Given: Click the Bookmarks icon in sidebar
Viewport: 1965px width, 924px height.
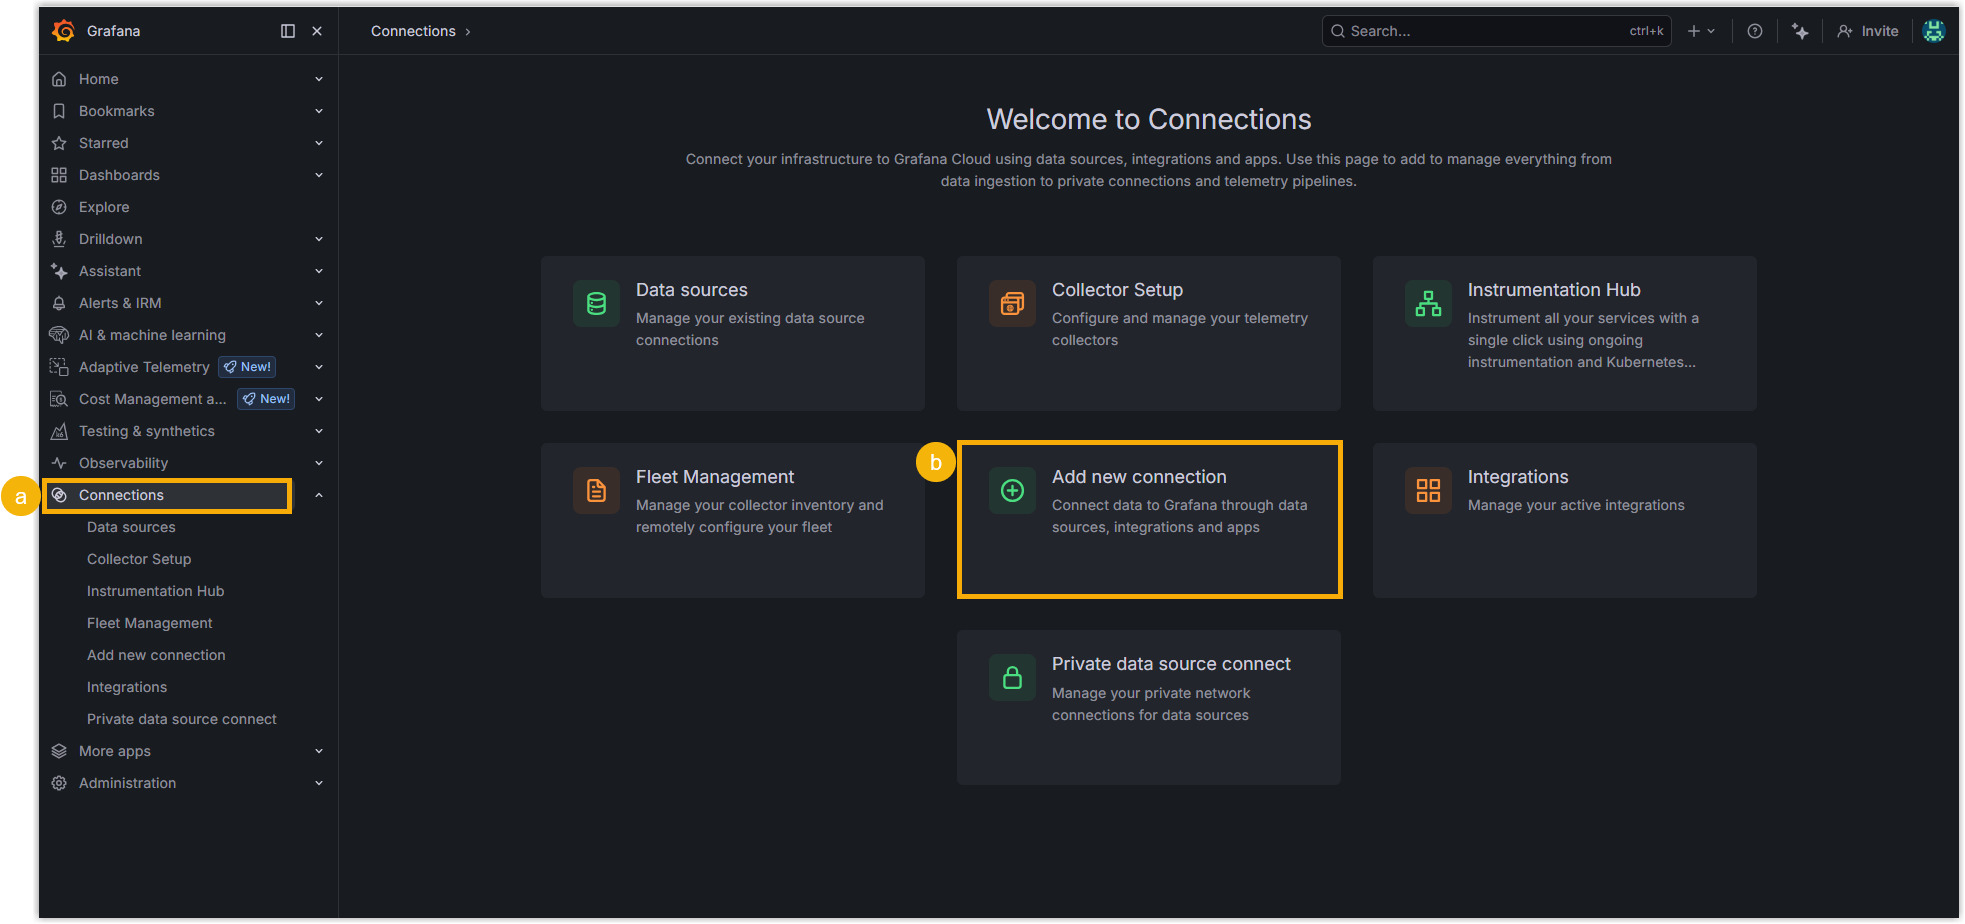Looking at the screenshot, I should [x=59, y=111].
